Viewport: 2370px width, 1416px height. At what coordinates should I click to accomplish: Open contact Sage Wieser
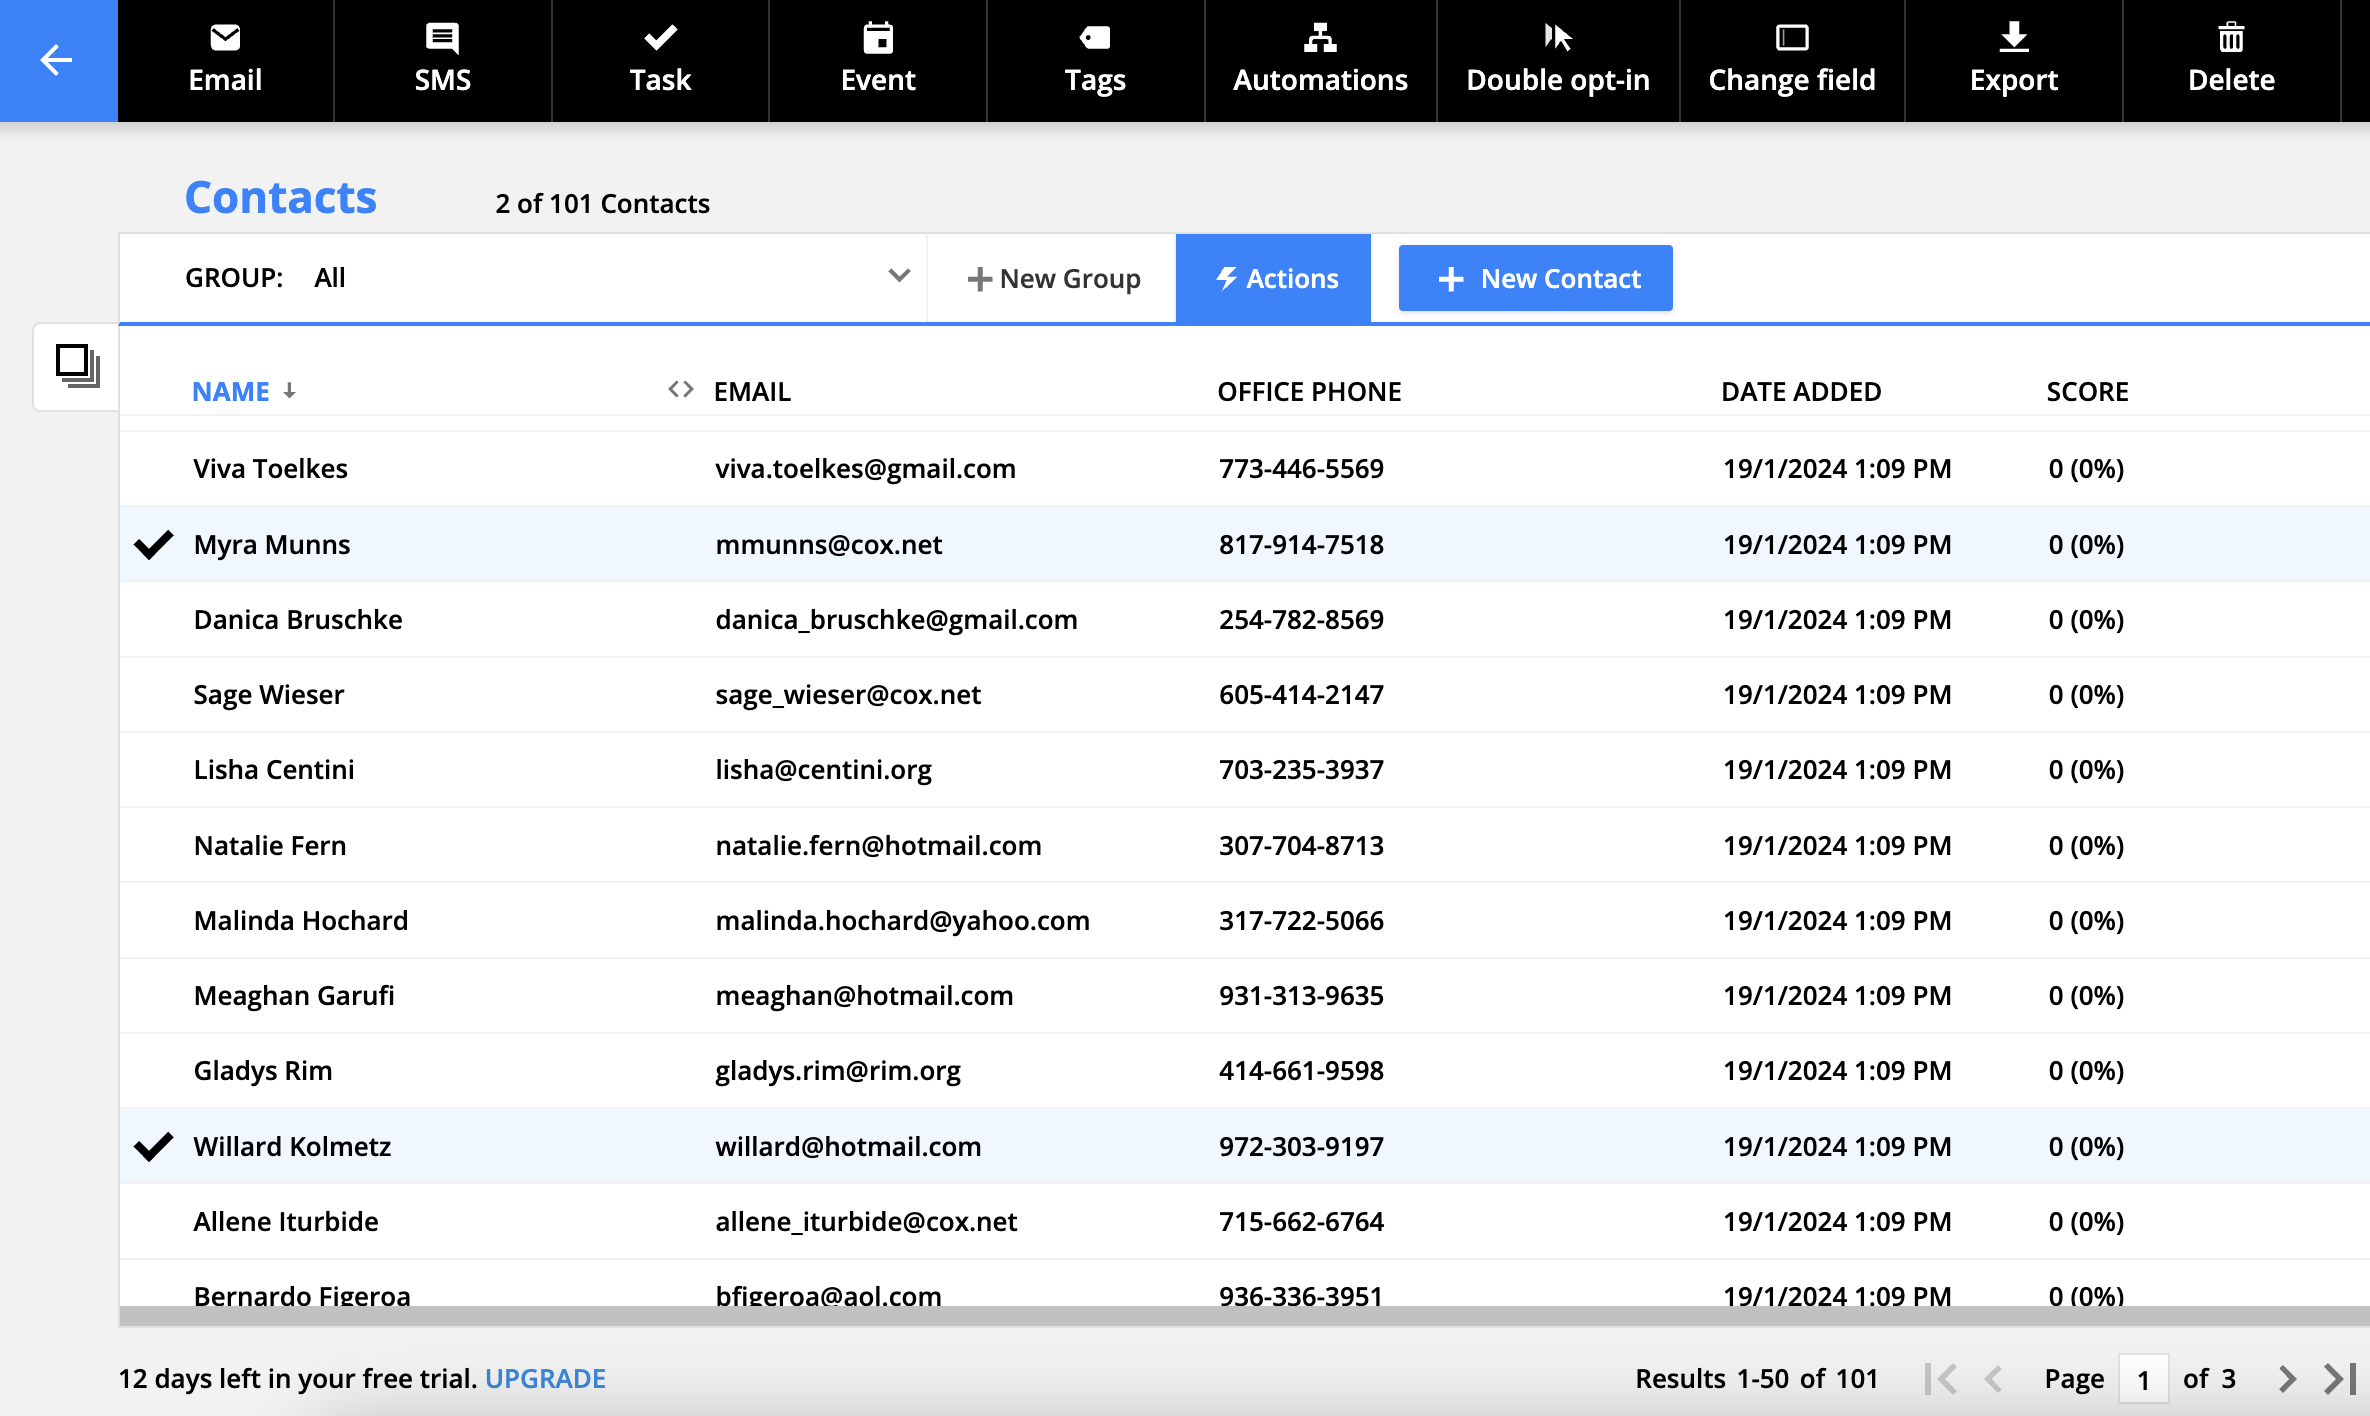268,694
